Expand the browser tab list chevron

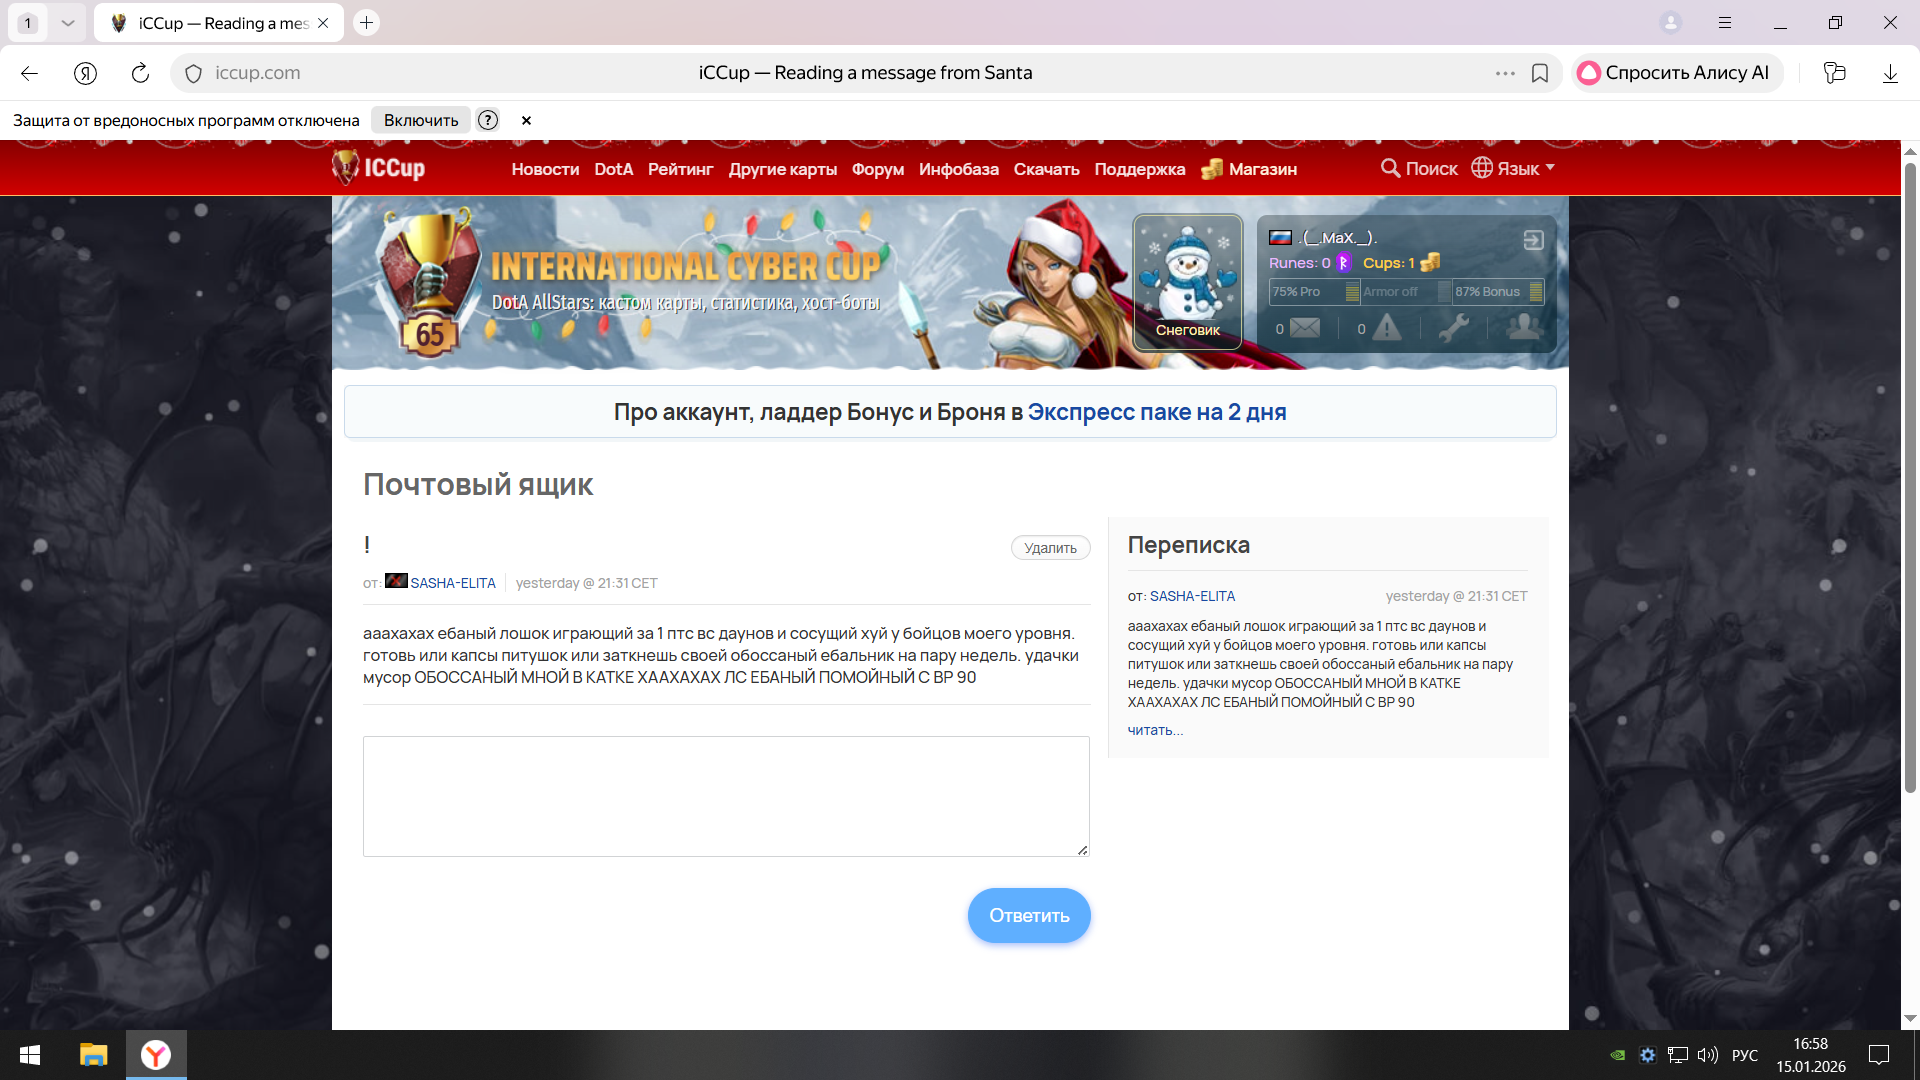click(67, 23)
